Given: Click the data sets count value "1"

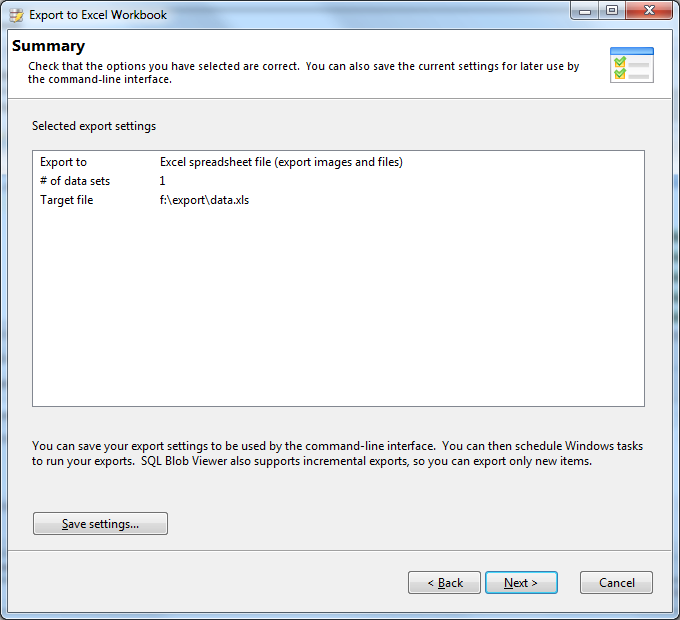Looking at the screenshot, I should pyautogui.click(x=162, y=181).
